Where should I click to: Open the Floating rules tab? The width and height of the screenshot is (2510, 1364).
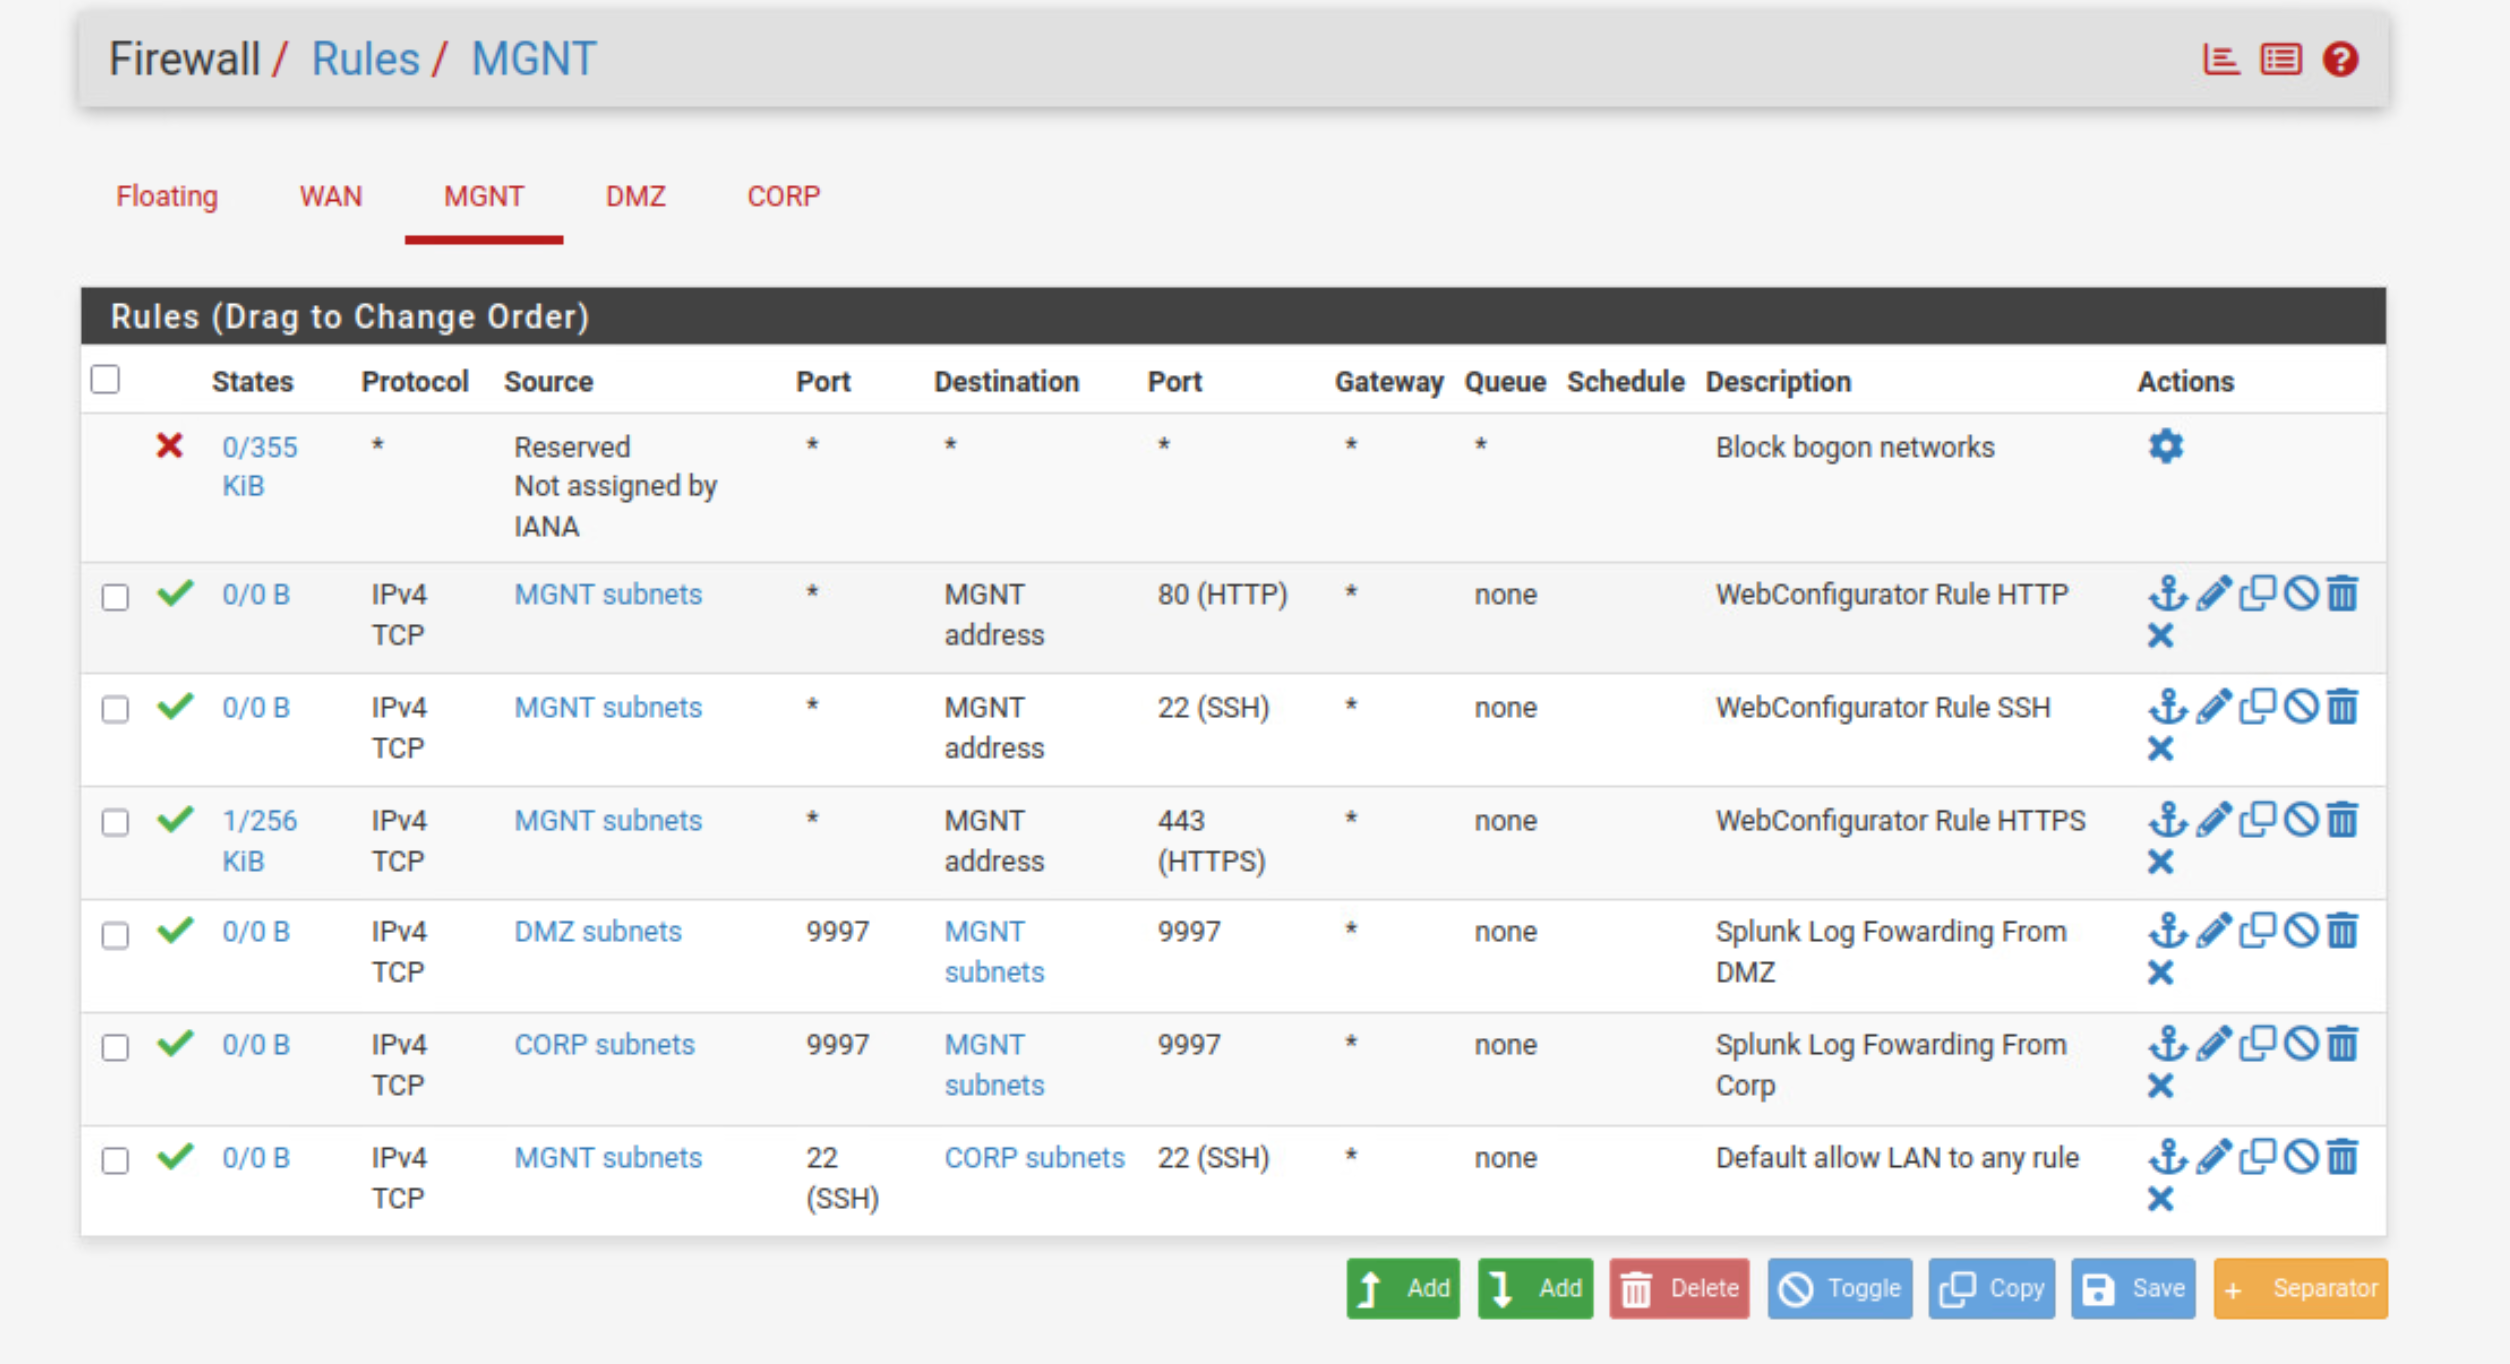coord(167,196)
